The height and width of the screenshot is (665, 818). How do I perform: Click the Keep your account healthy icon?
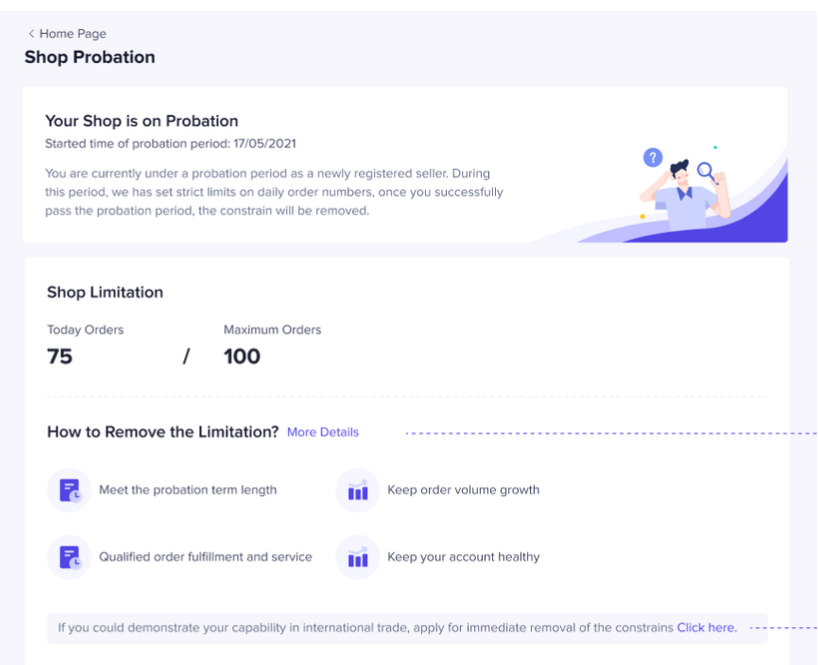pyautogui.click(x=357, y=557)
